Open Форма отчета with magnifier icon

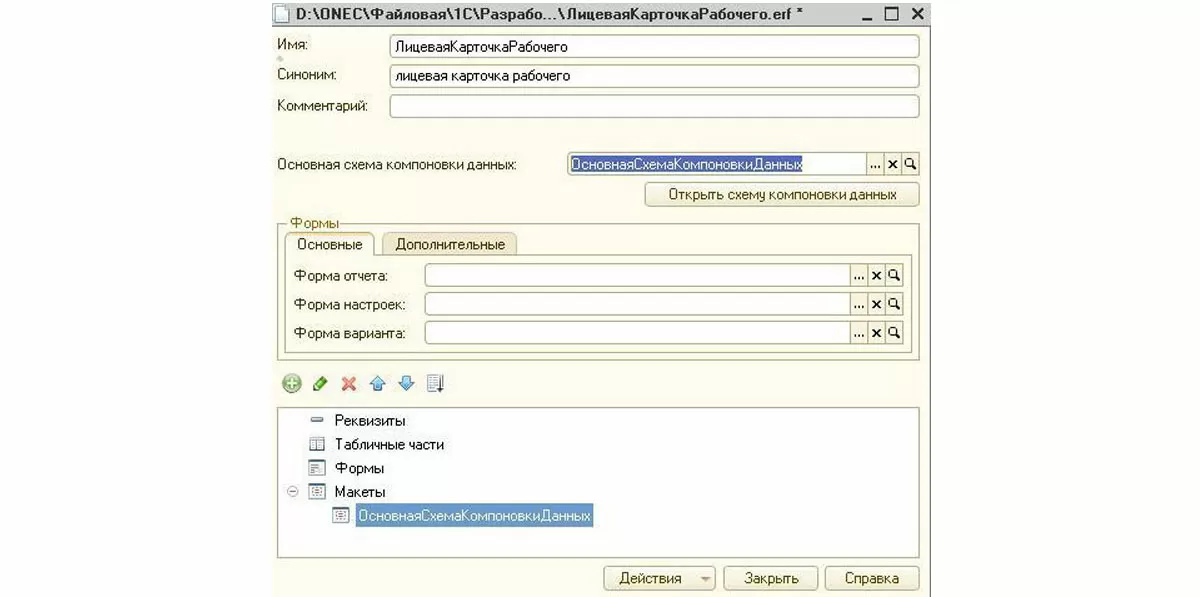point(894,275)
